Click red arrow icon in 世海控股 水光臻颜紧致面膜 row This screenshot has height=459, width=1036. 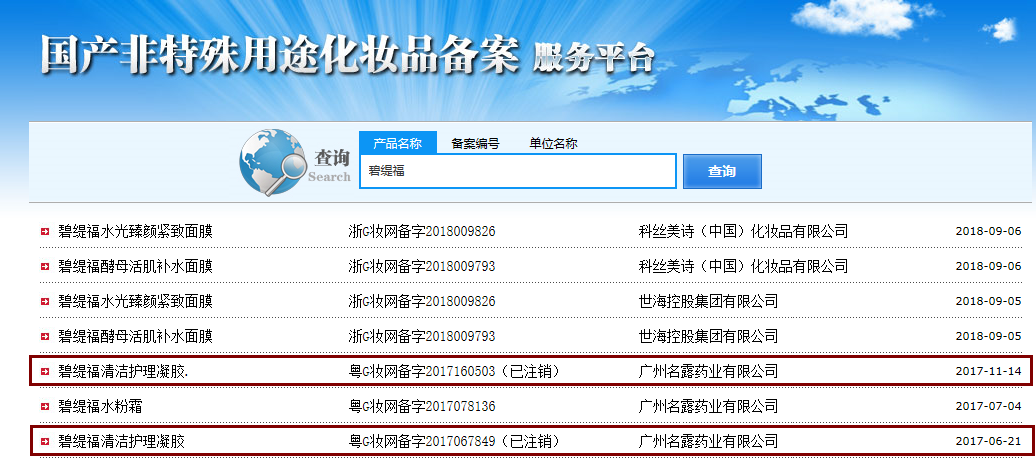tap(44, 301)
